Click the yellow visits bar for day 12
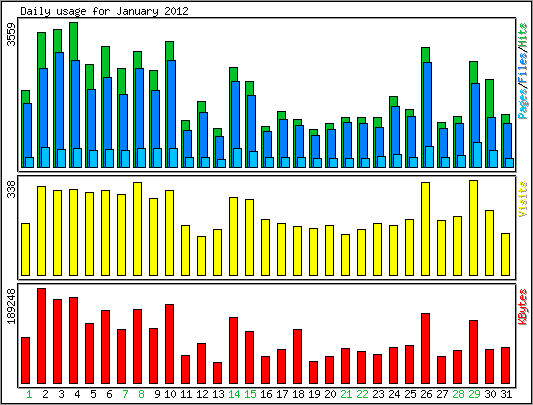The width and height of the screenshot is (533, 405). (x=201, y=256)
